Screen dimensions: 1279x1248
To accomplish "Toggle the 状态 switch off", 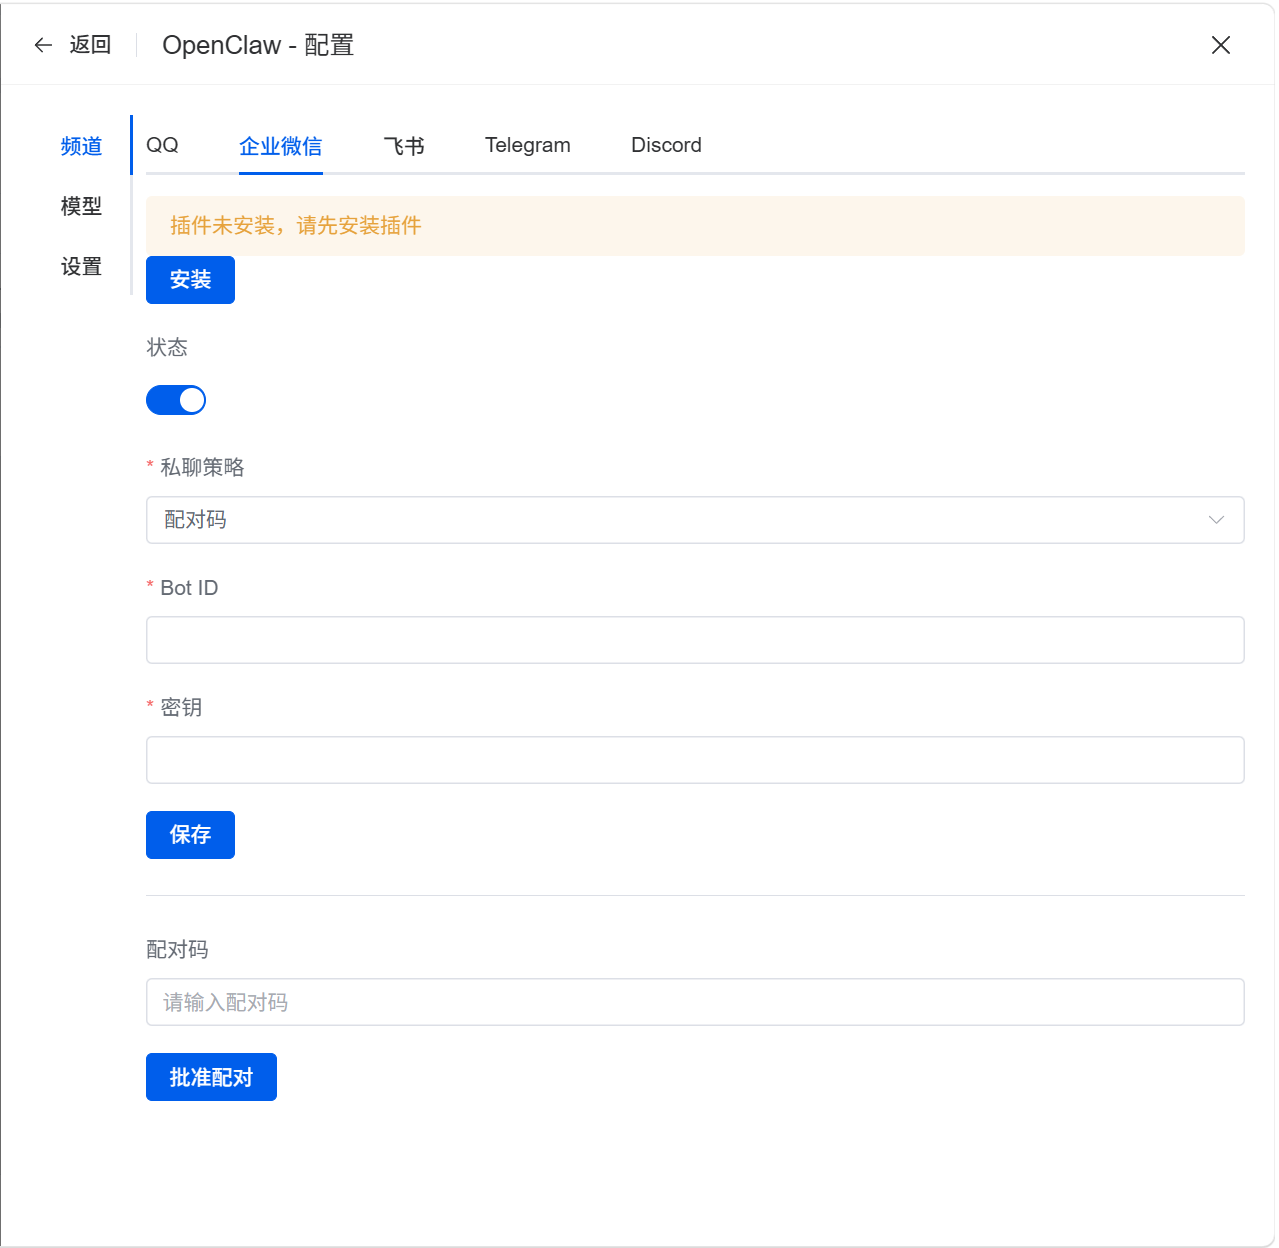I will click(176, 400).
